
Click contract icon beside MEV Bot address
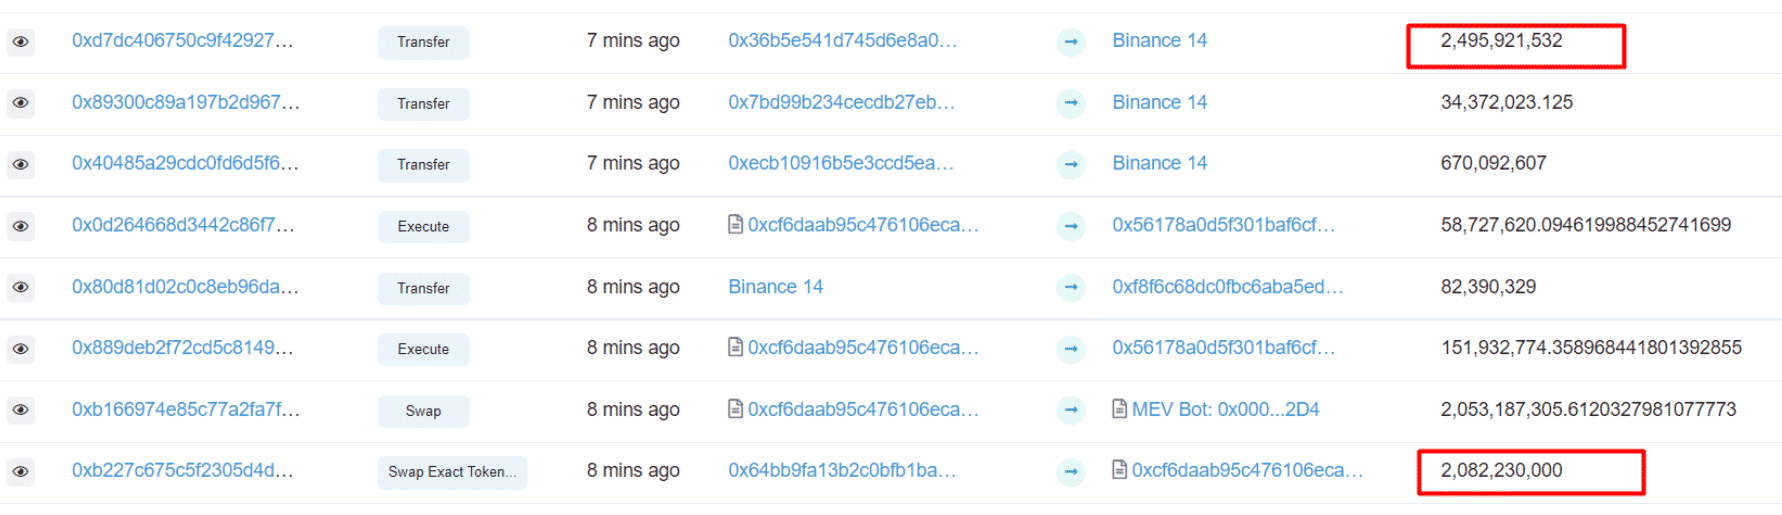click(1120, 409)
